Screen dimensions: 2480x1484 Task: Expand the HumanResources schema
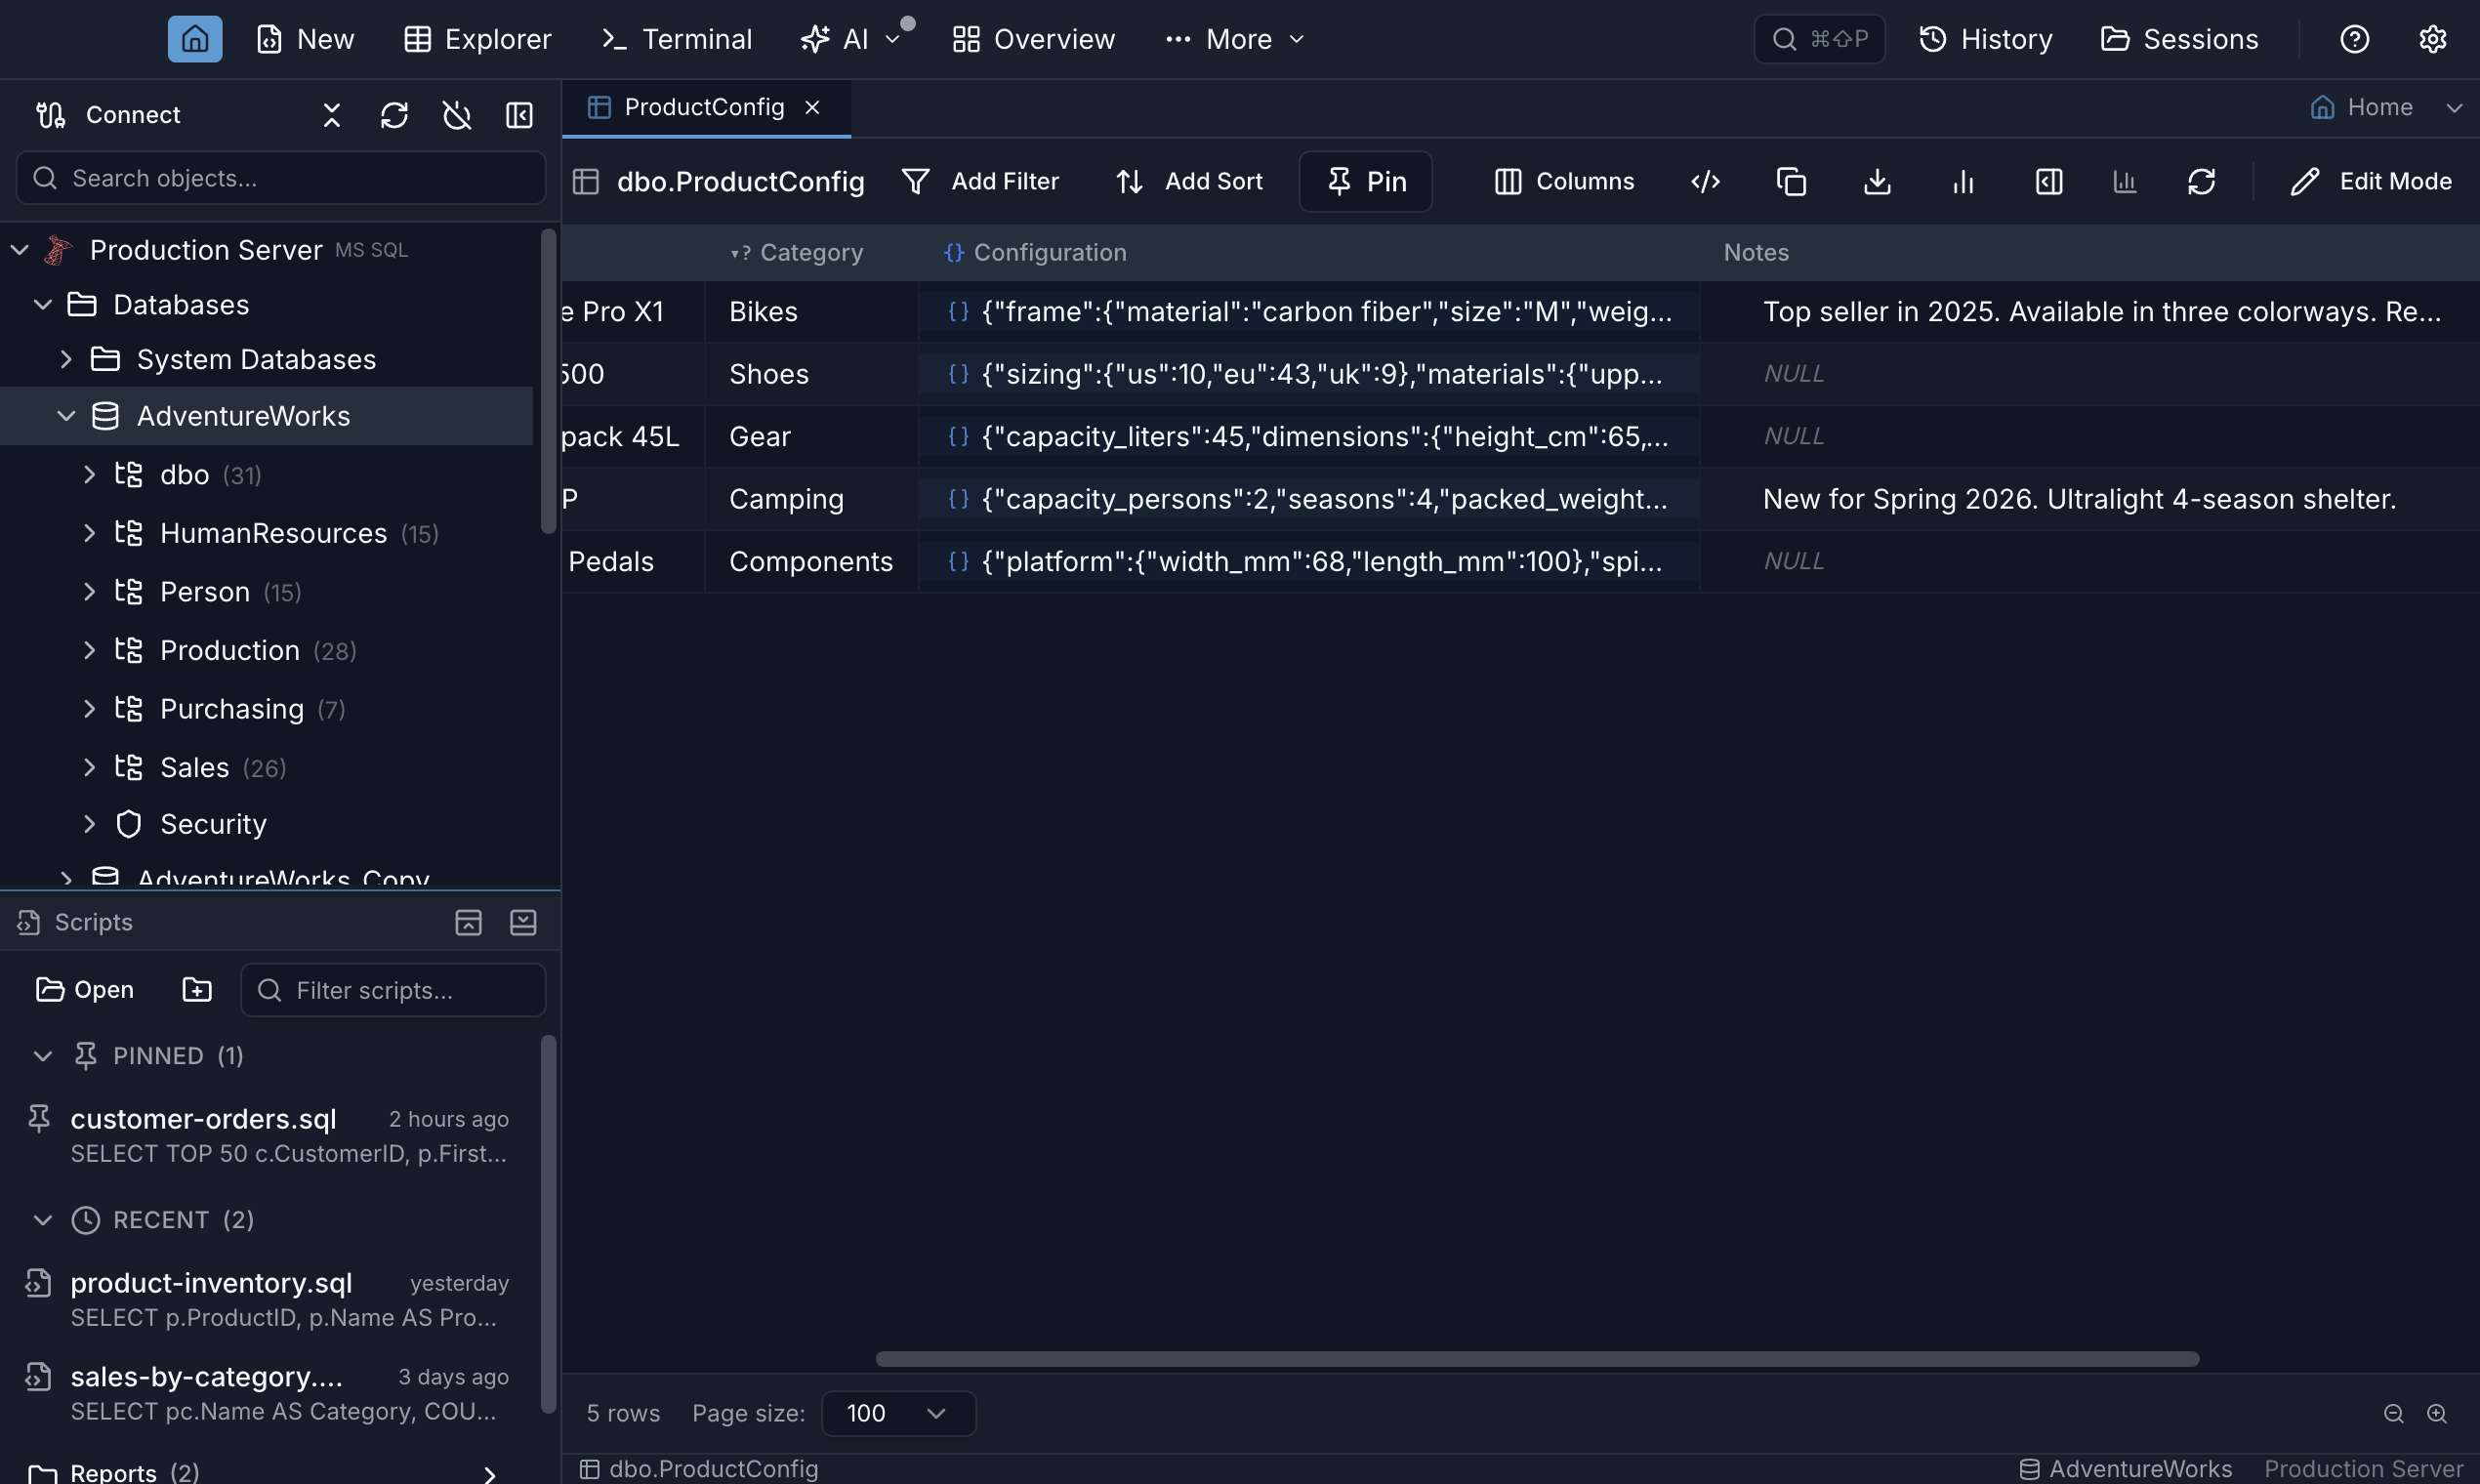click(x=89, y=533)
